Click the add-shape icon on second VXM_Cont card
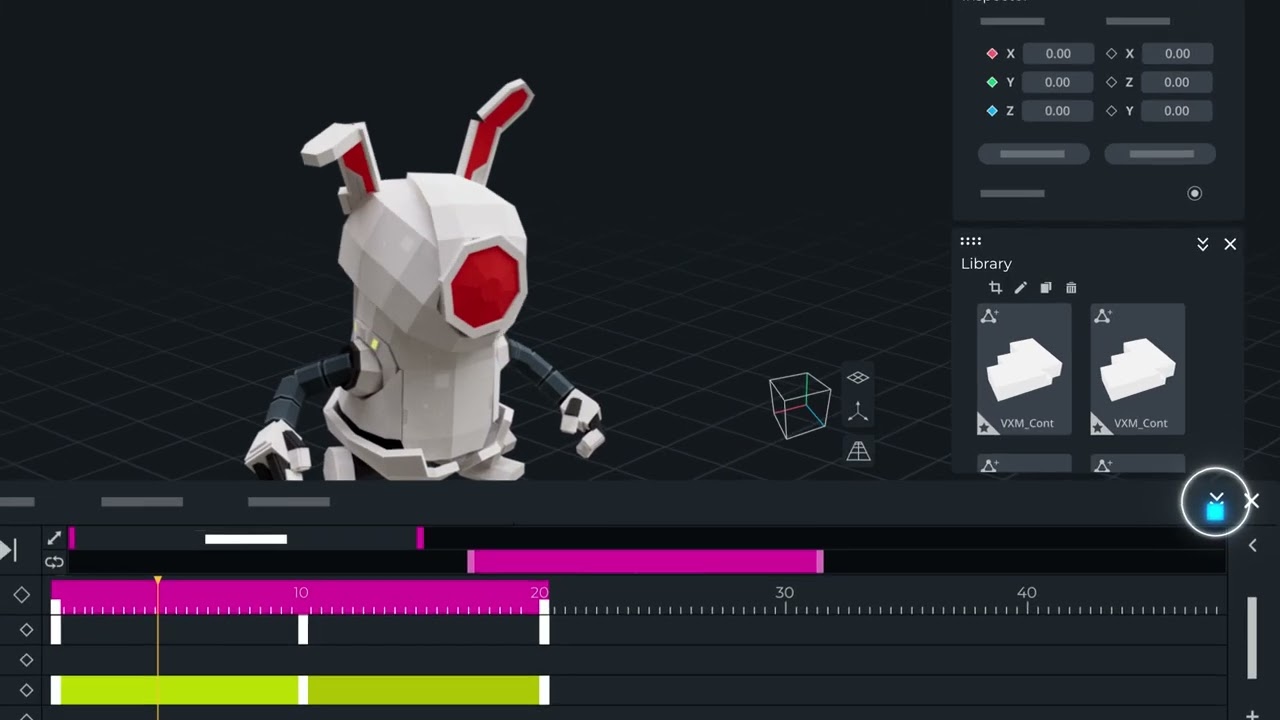 [1103, 316]
